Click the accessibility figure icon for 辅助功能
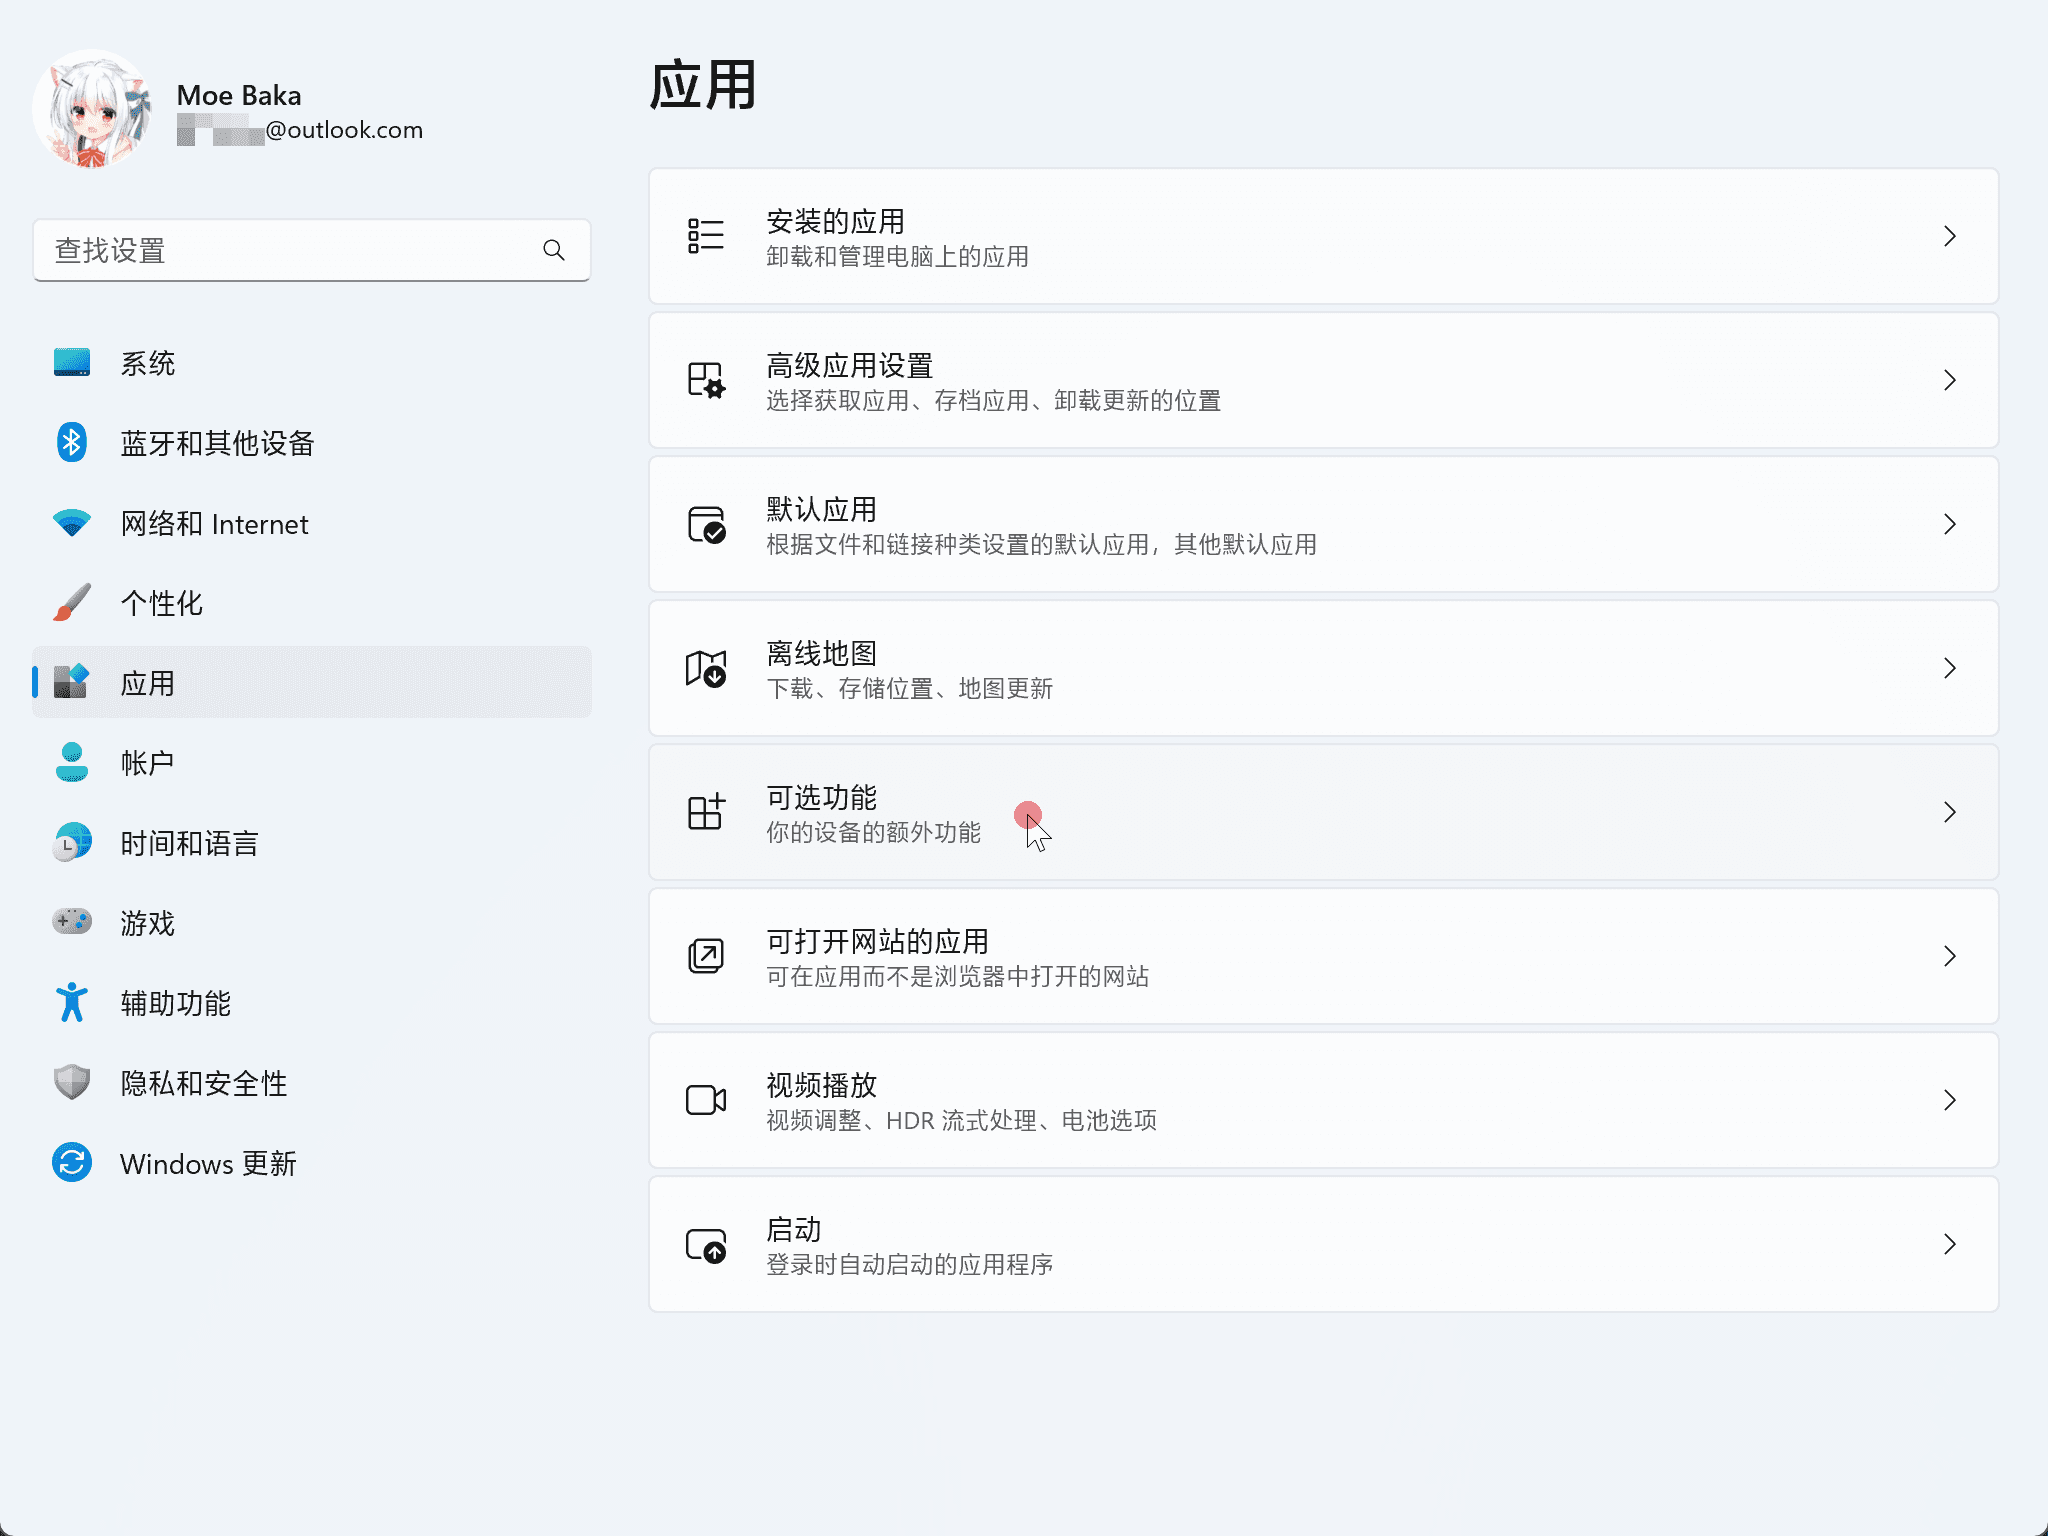This screenshot has width=2048, height=1536. pos(71,1003)
